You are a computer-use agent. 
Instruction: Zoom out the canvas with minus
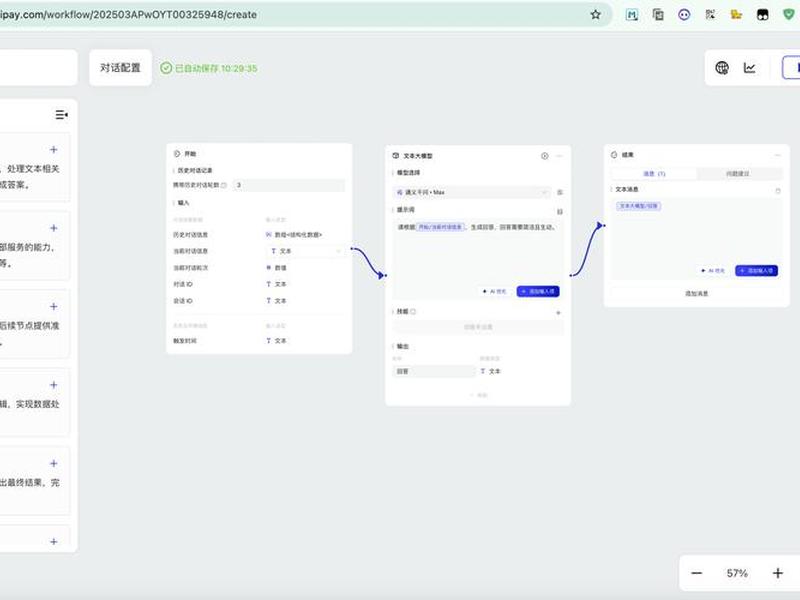coord(696,573)
